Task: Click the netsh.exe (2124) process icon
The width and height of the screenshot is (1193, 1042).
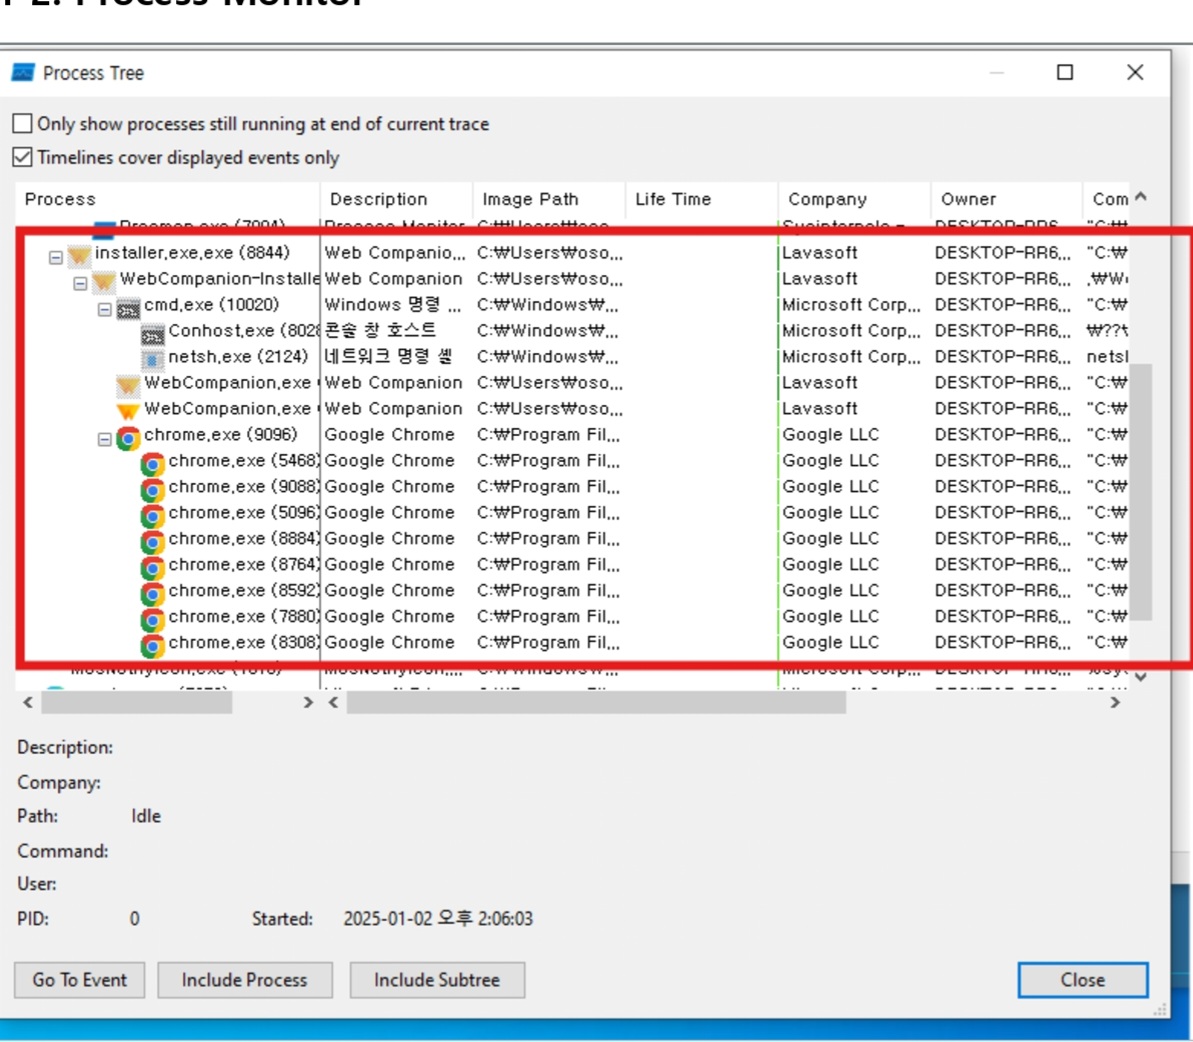Action: (152, 360)
